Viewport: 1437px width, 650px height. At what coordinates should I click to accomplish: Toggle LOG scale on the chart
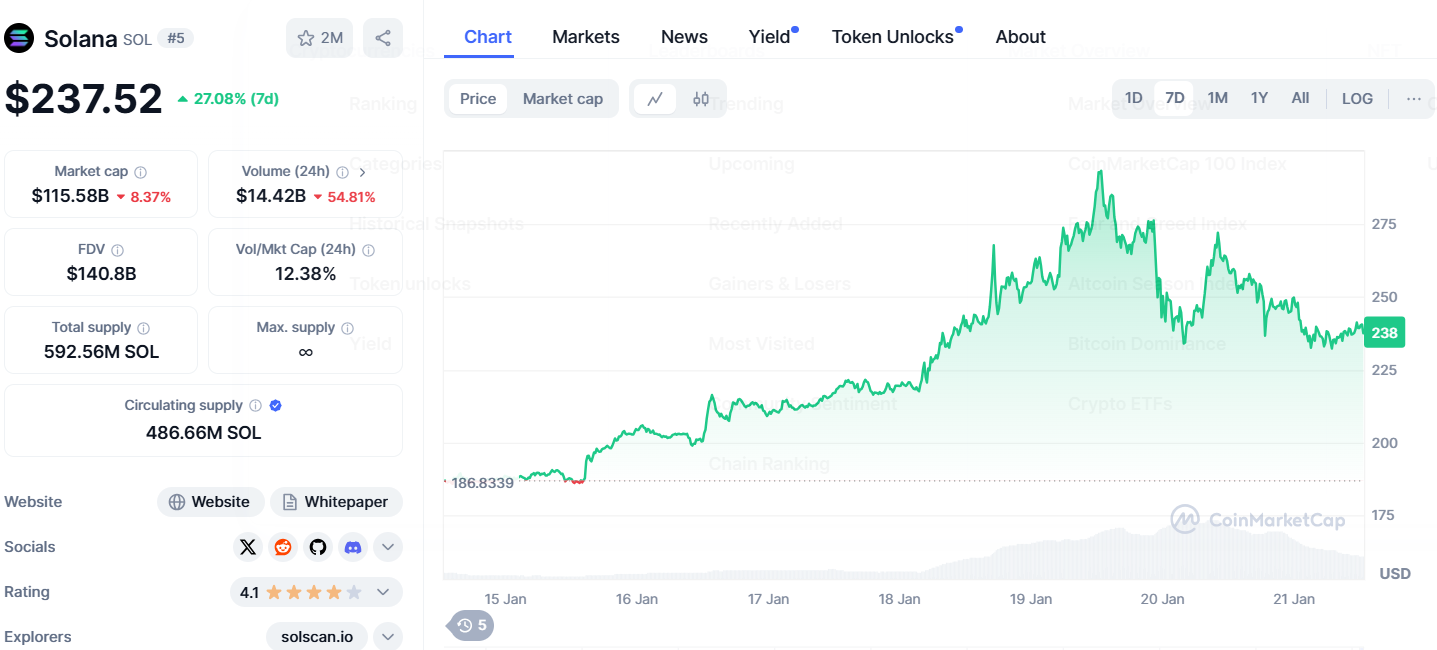1357,98
